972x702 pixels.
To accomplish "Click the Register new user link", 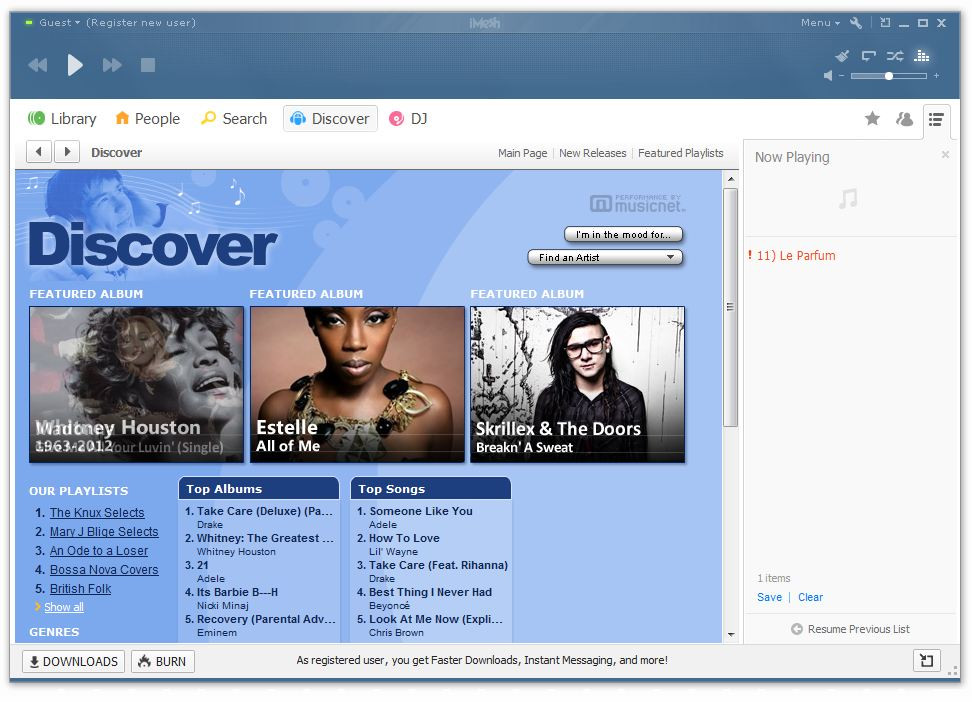I will [141, 23].
